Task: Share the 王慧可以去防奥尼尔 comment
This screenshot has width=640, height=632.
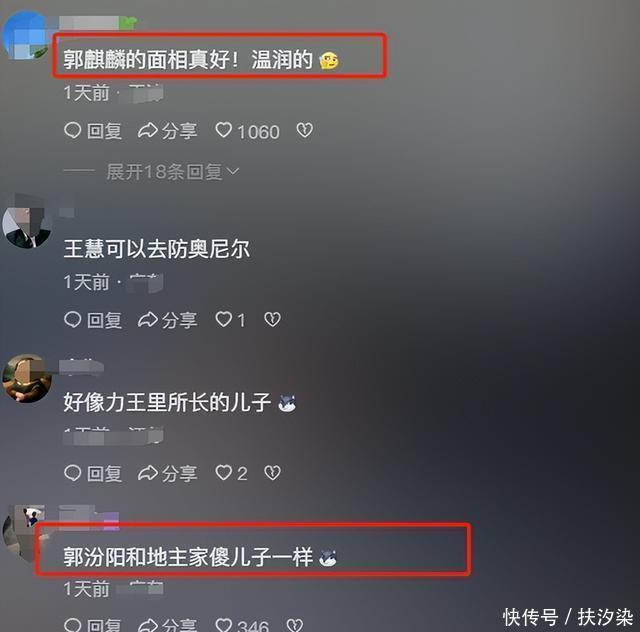Action: (x=167, y=320)
